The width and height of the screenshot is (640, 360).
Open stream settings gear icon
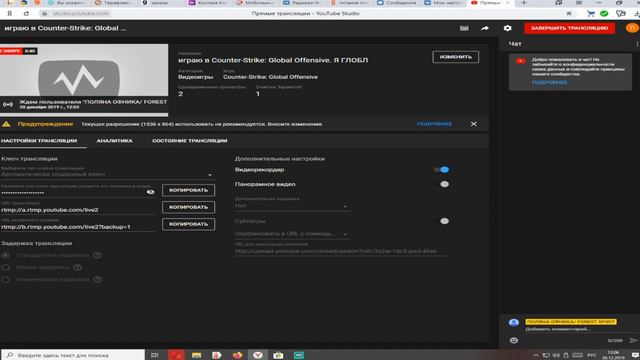click(x=507, y=28)
